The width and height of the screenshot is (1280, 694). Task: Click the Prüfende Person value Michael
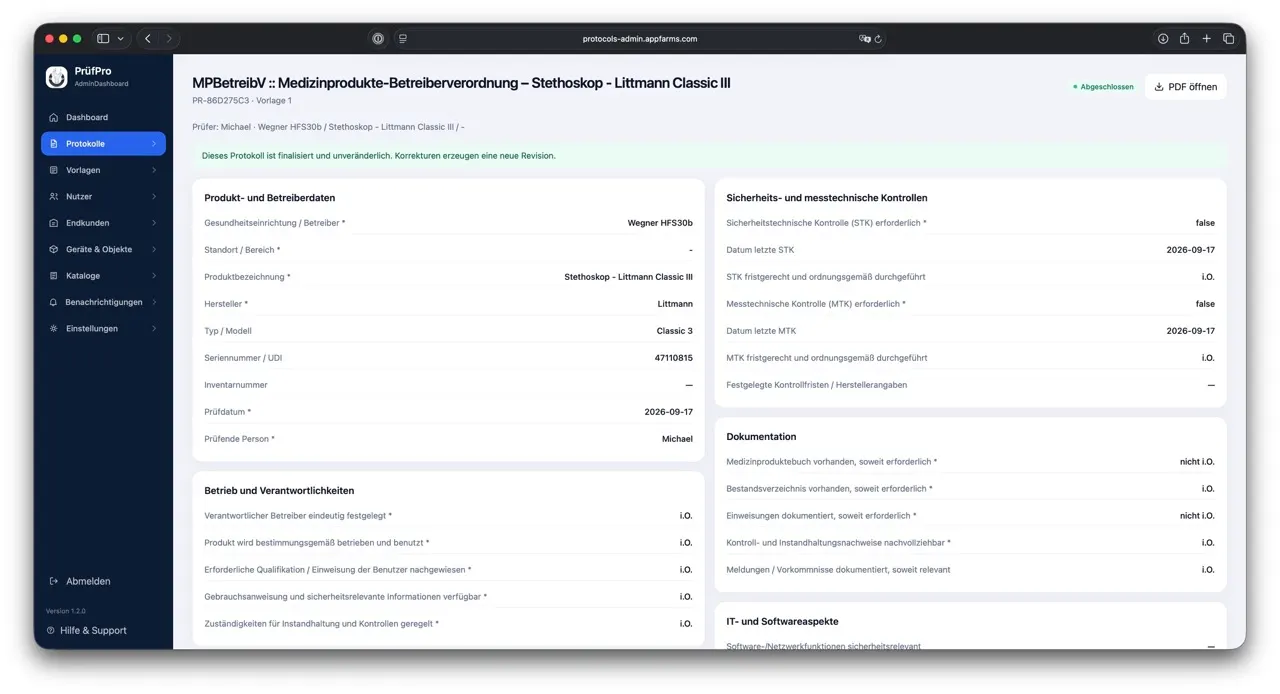677,439
